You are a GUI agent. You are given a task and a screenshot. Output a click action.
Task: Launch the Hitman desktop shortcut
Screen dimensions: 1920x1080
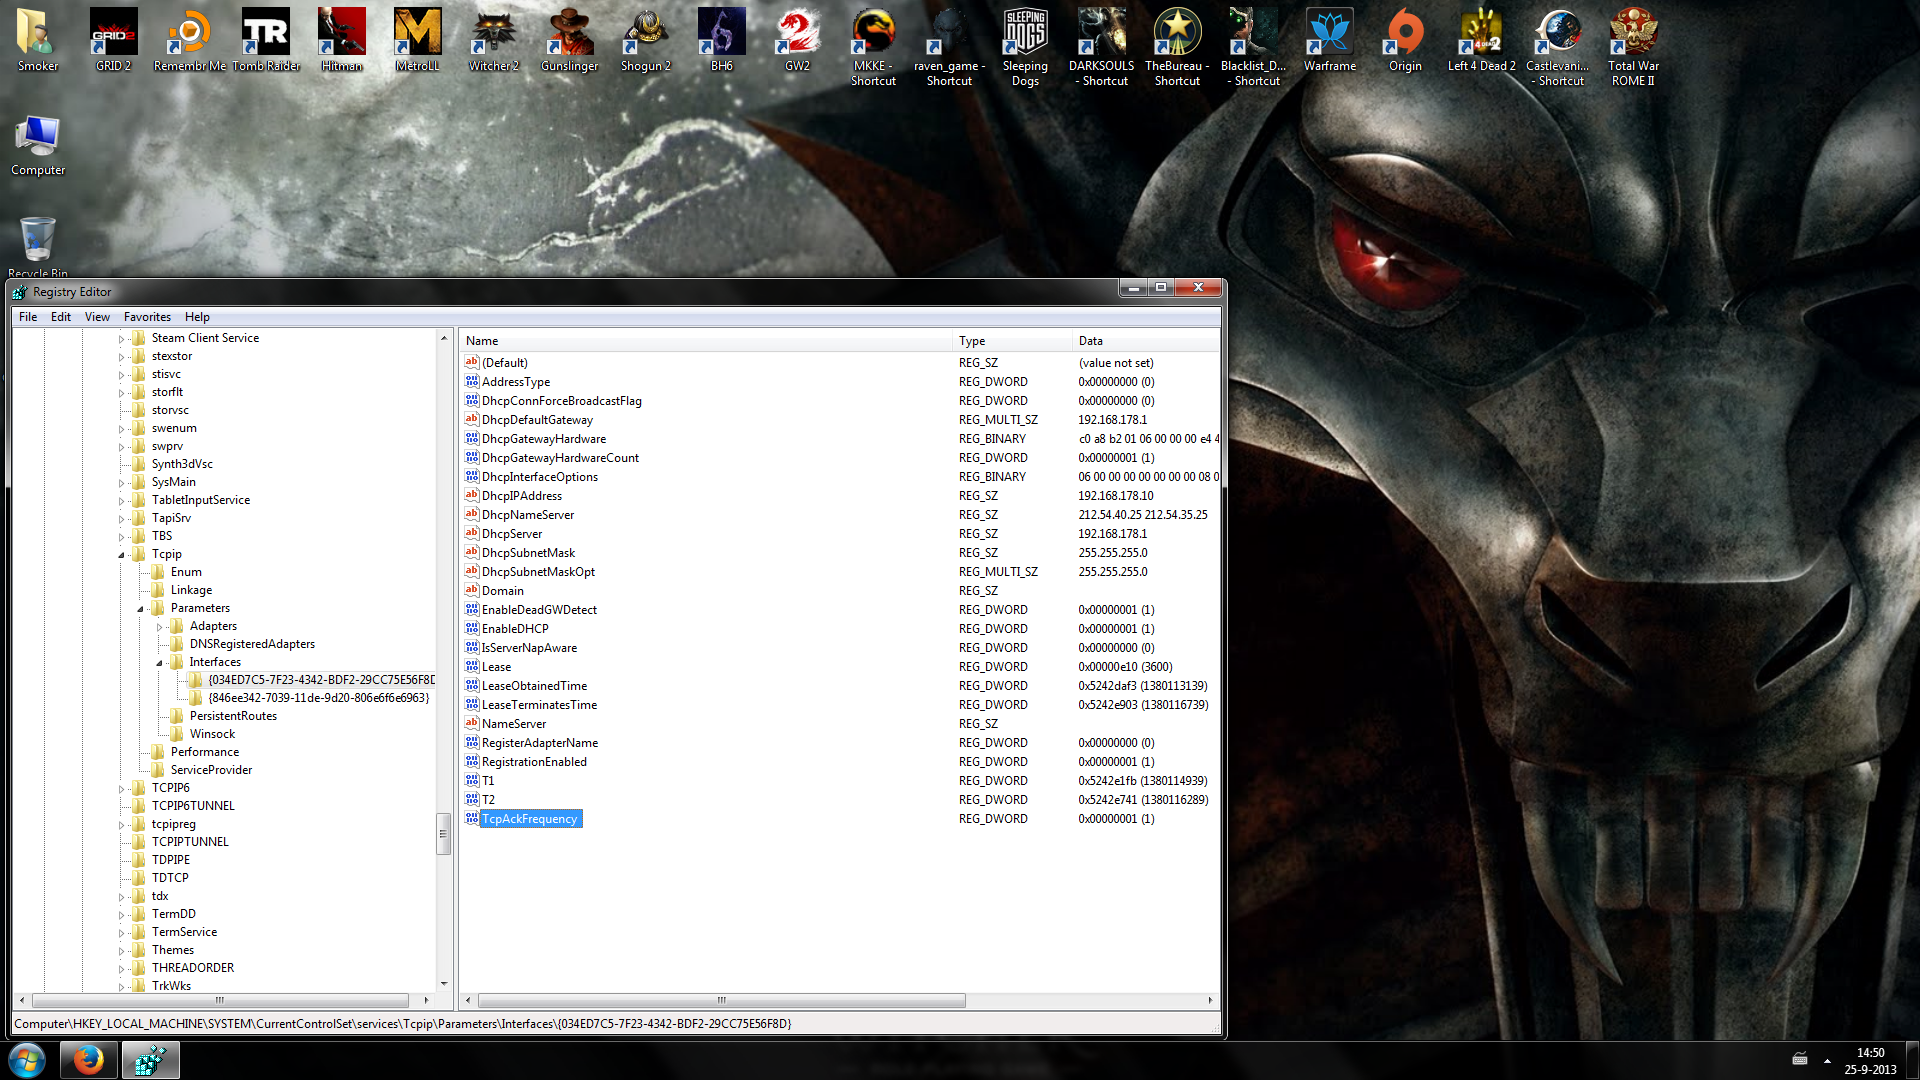tap(342, 40)
